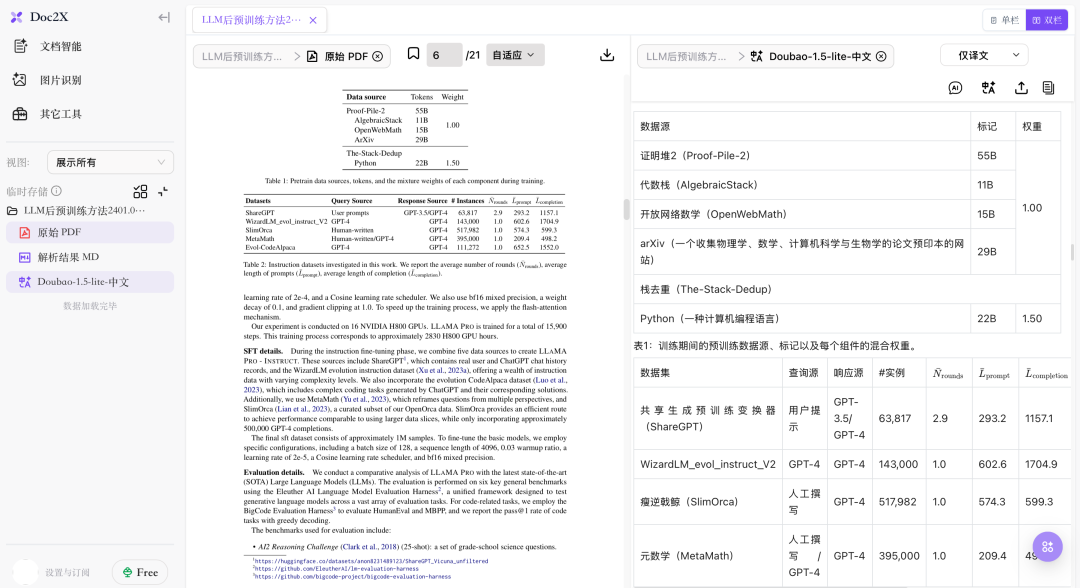1080x588 pixels.
Task: Click the grid view icon in 临时存储
Action: [x=141, y=191]
